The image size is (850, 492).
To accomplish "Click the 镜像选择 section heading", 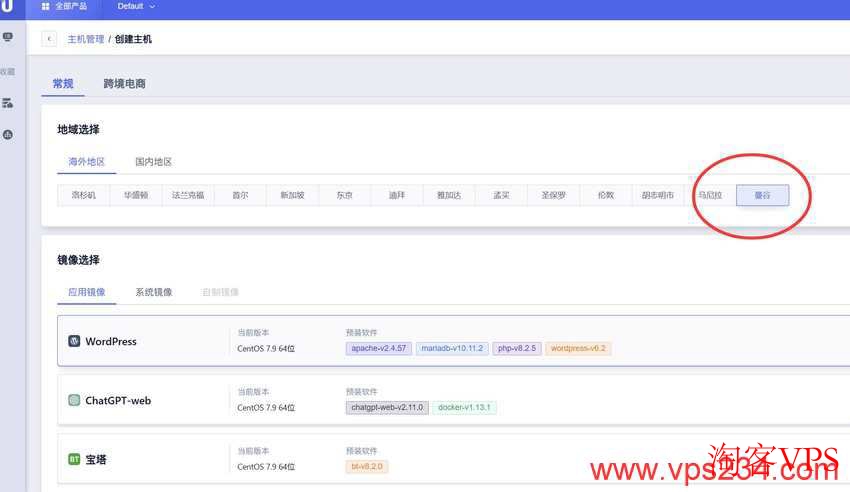I will pos(79,260).
